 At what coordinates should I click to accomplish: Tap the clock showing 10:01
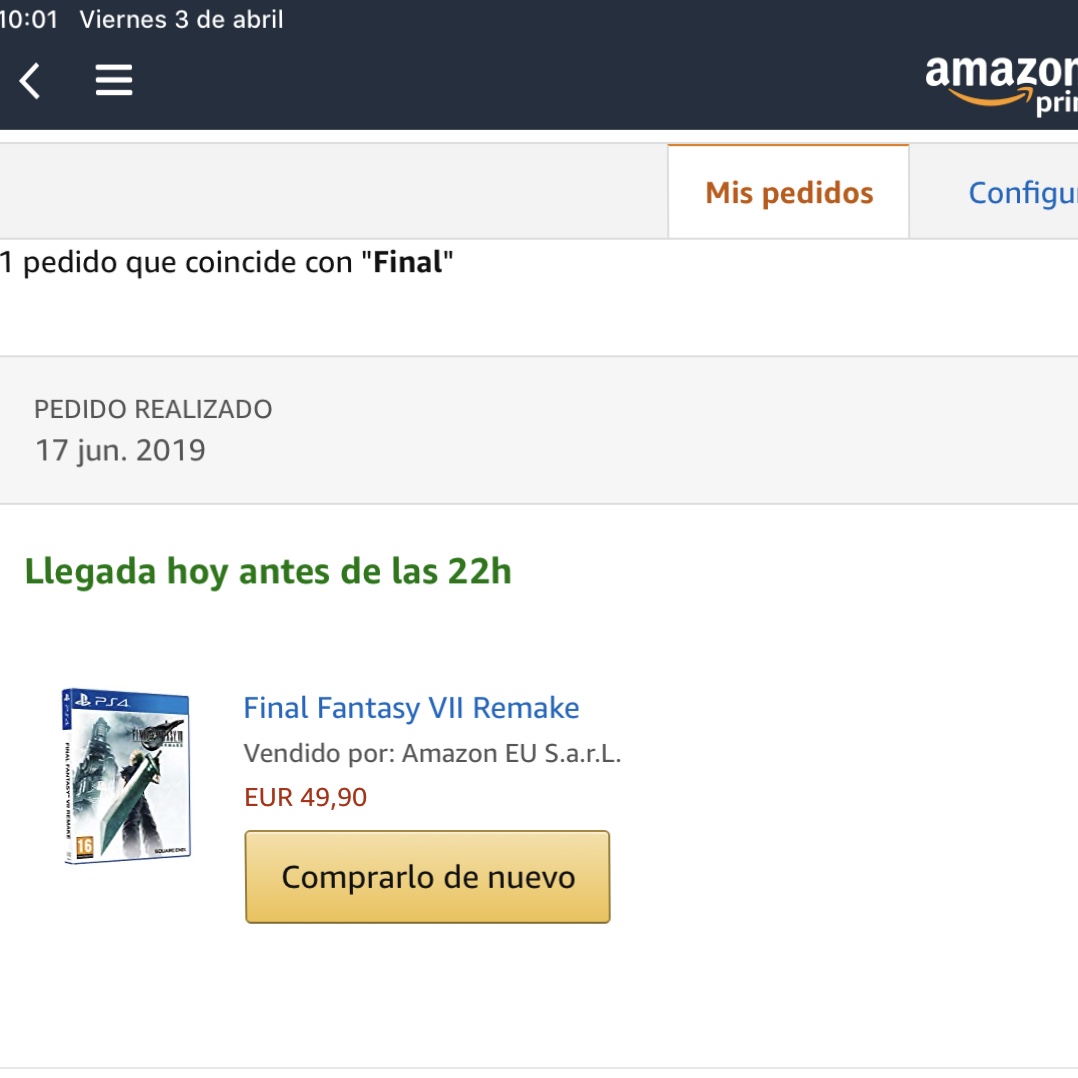click(x=29, y=19)
